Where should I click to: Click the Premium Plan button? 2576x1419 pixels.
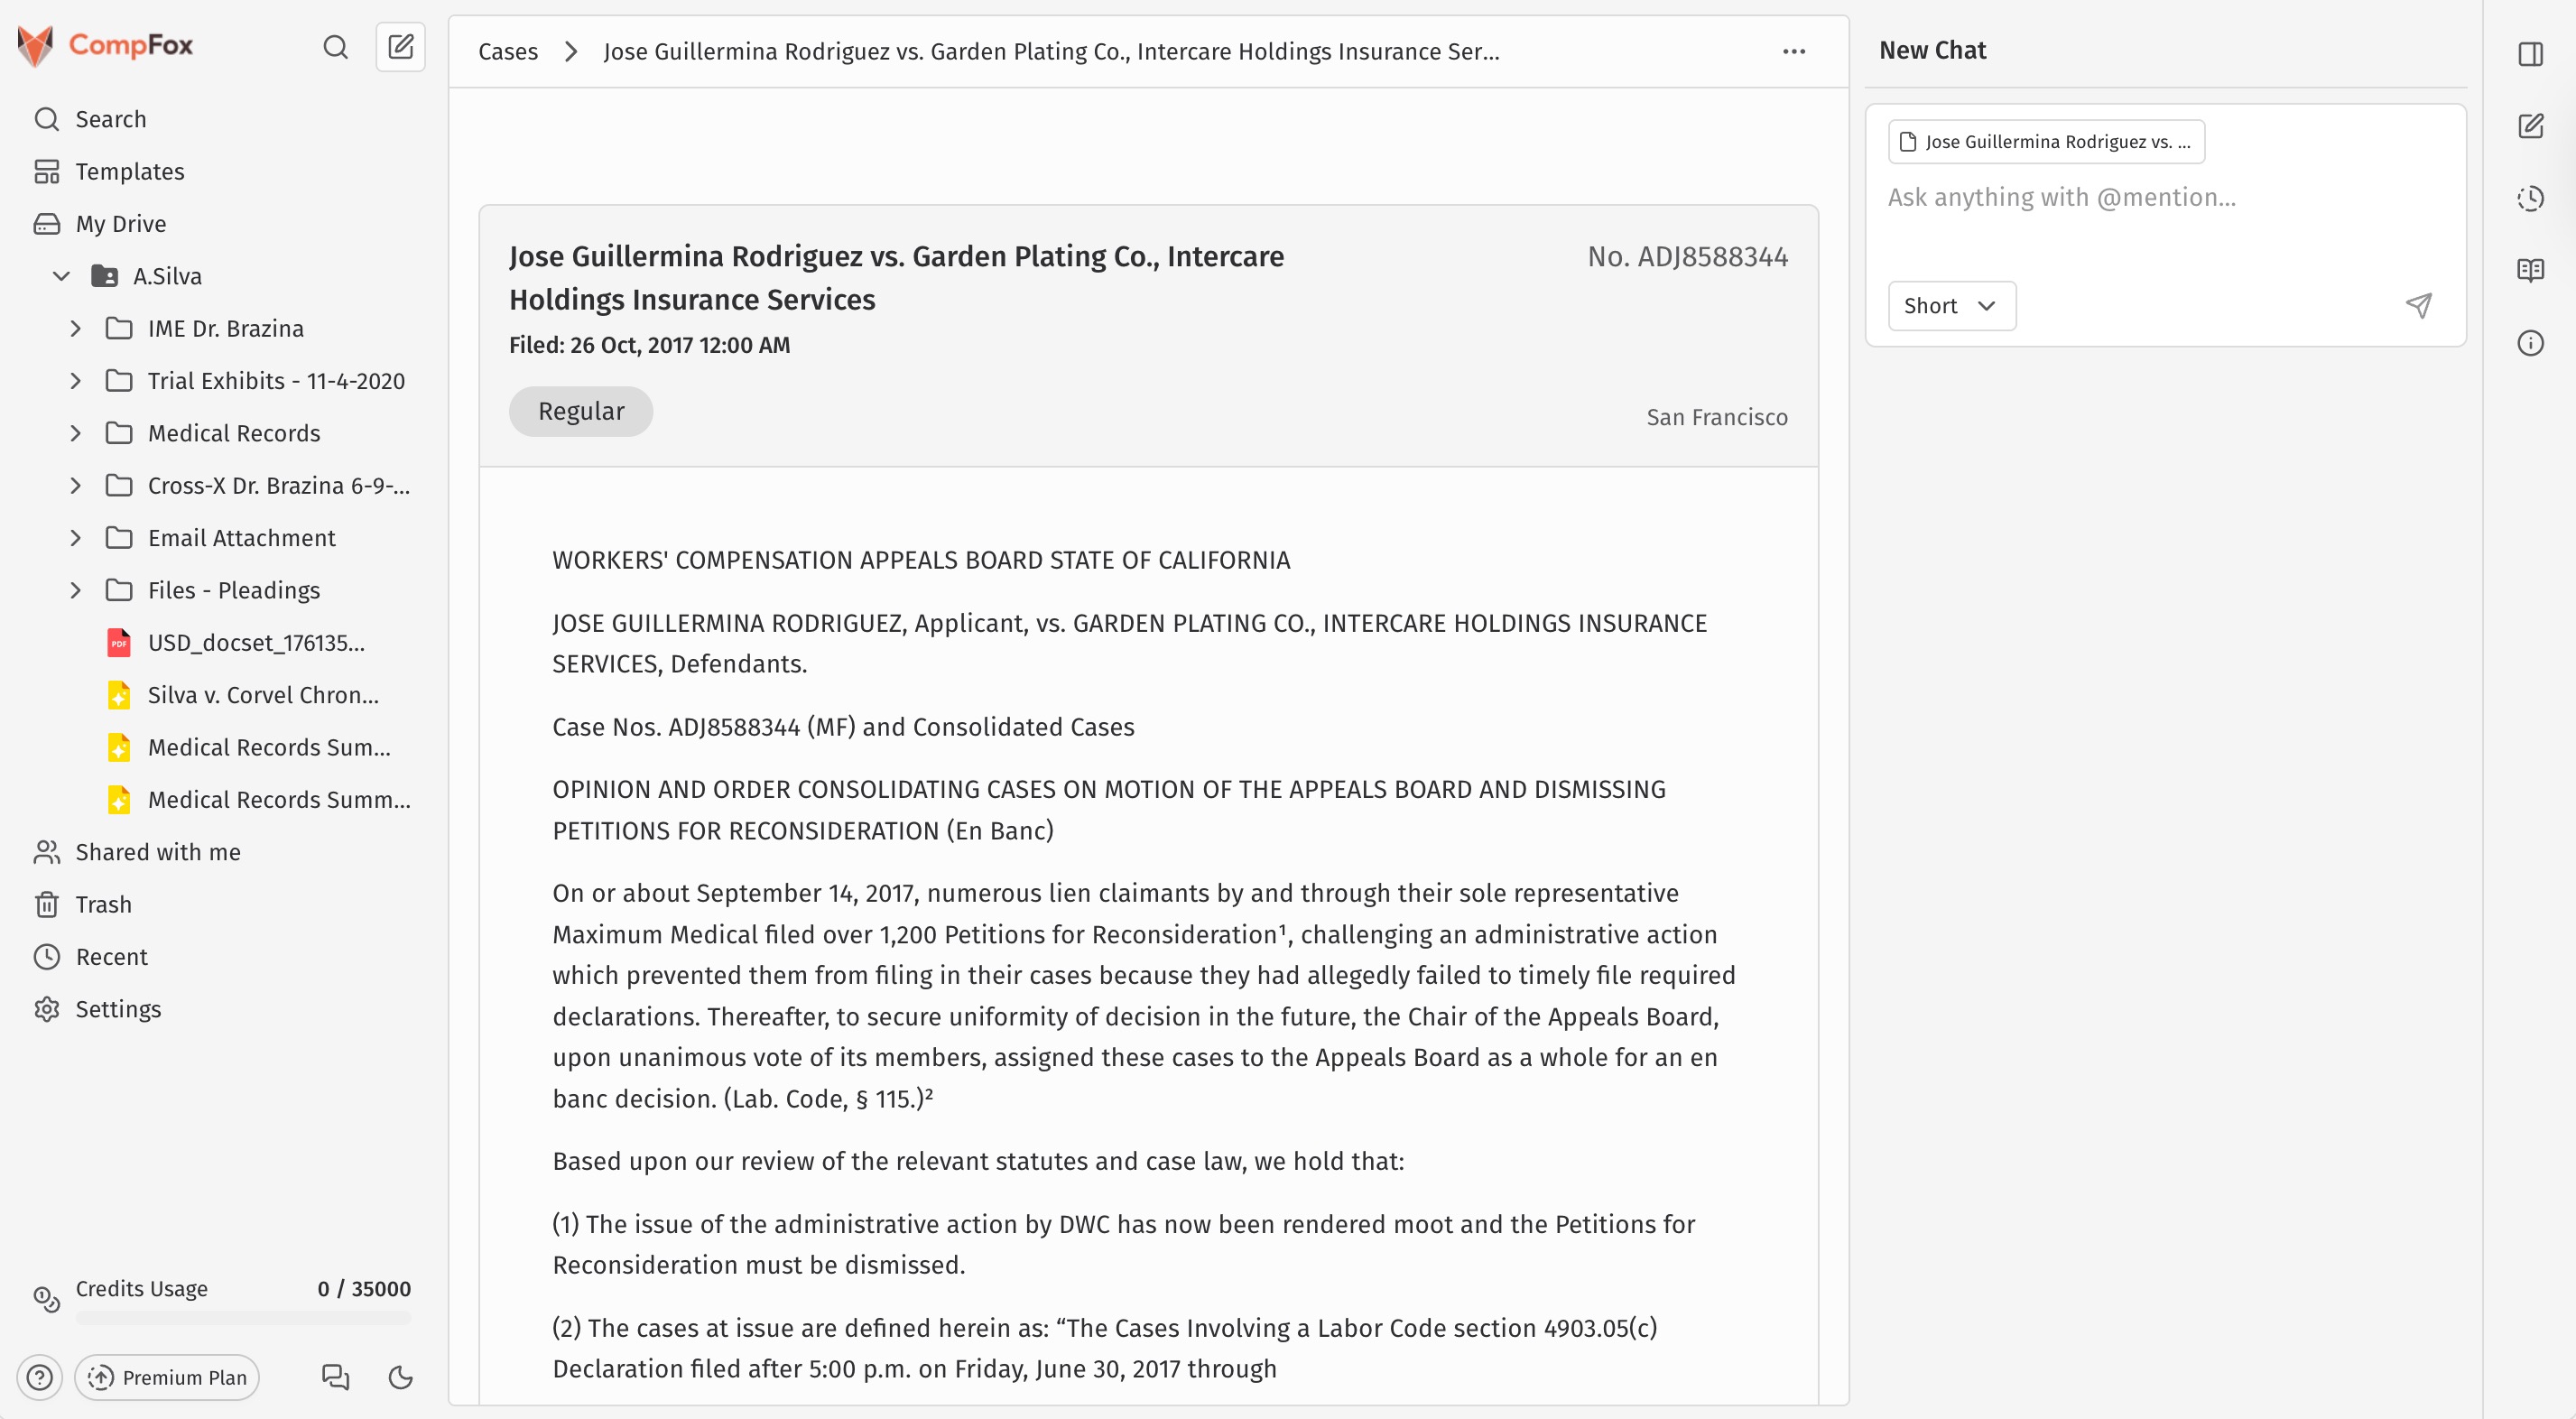click(167, 1377)
